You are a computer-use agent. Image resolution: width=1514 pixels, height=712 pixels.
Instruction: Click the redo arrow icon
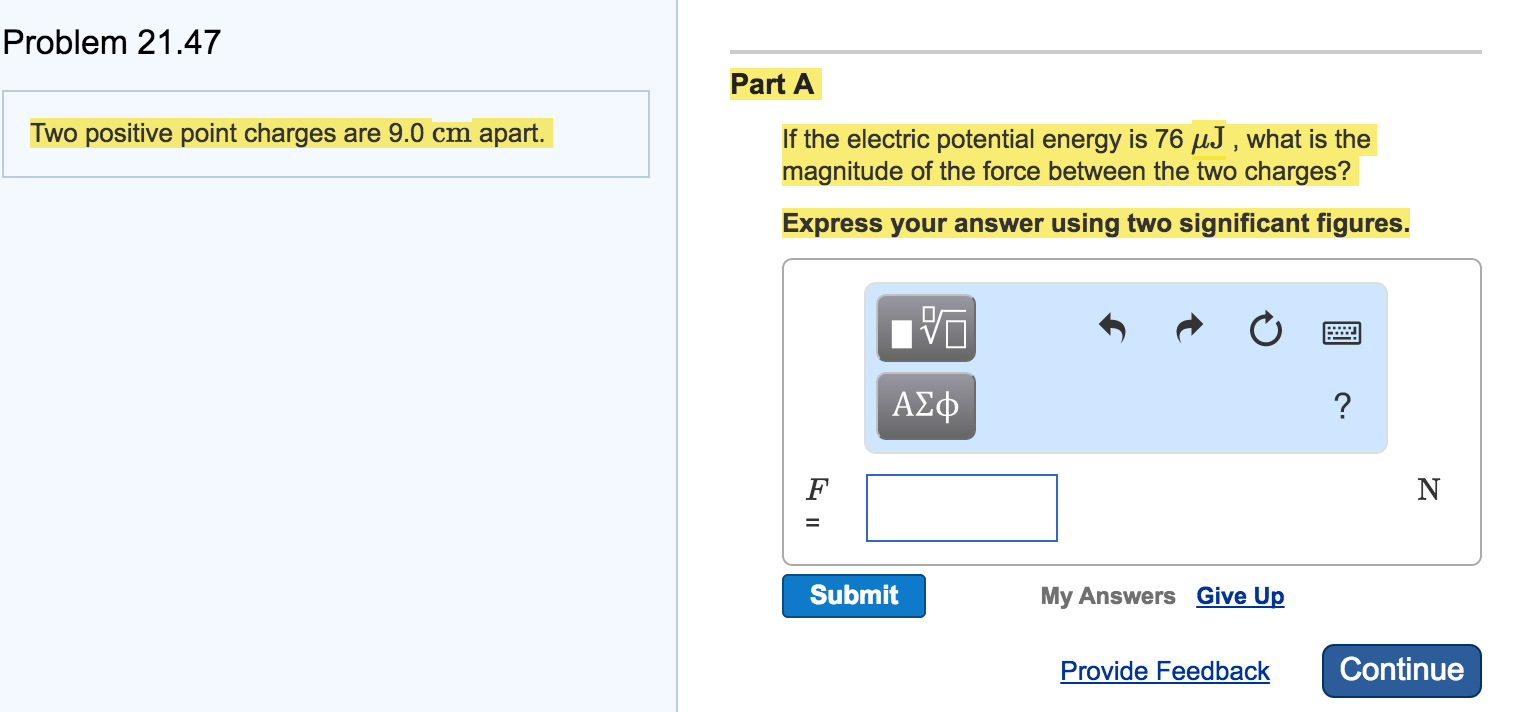coord(1188,327)
